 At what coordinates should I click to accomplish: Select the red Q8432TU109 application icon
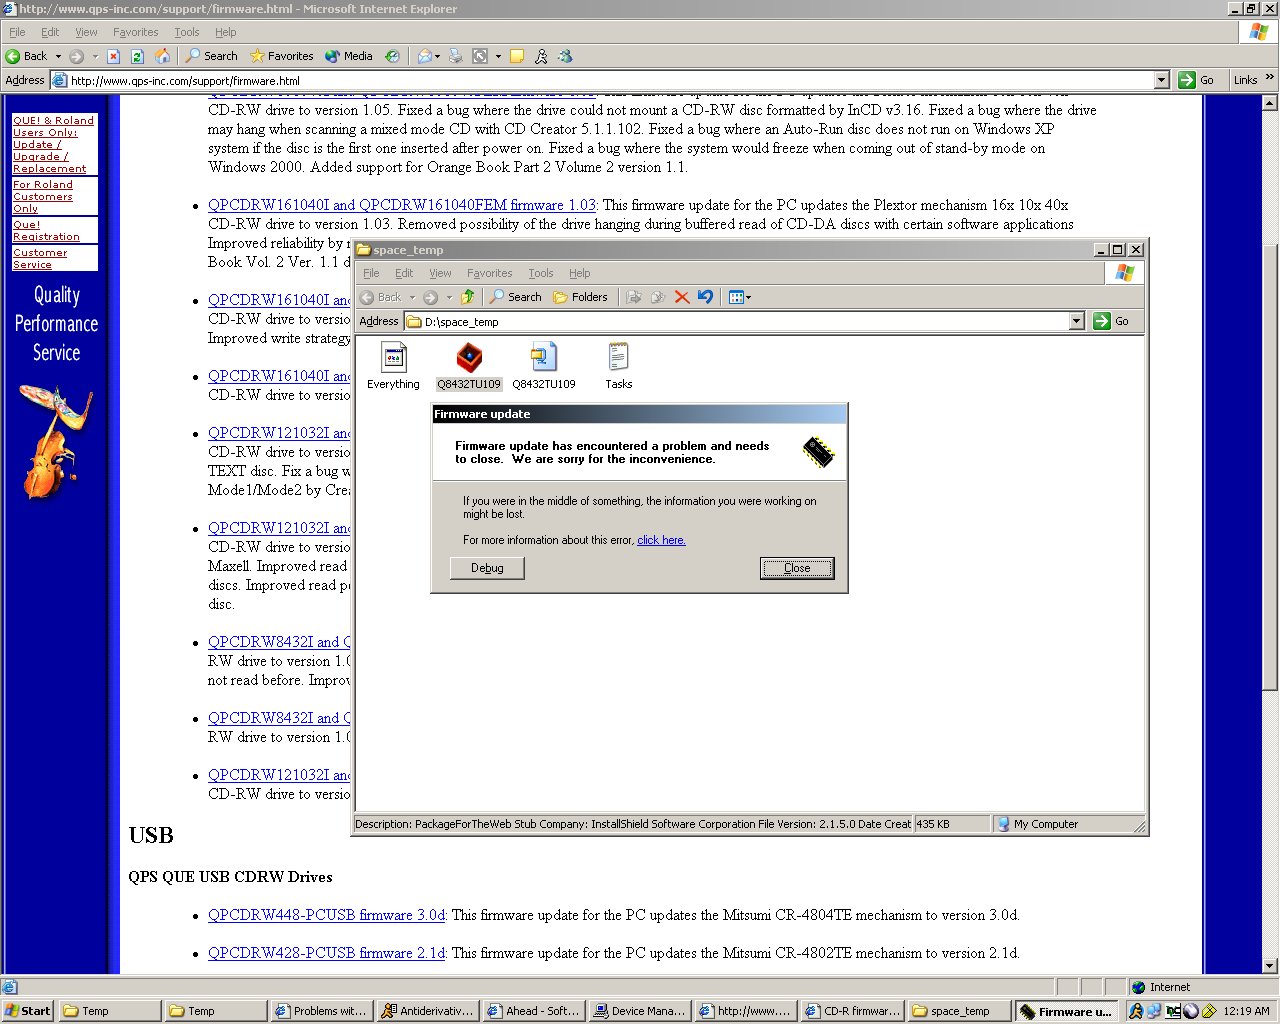tap(469, 365)
